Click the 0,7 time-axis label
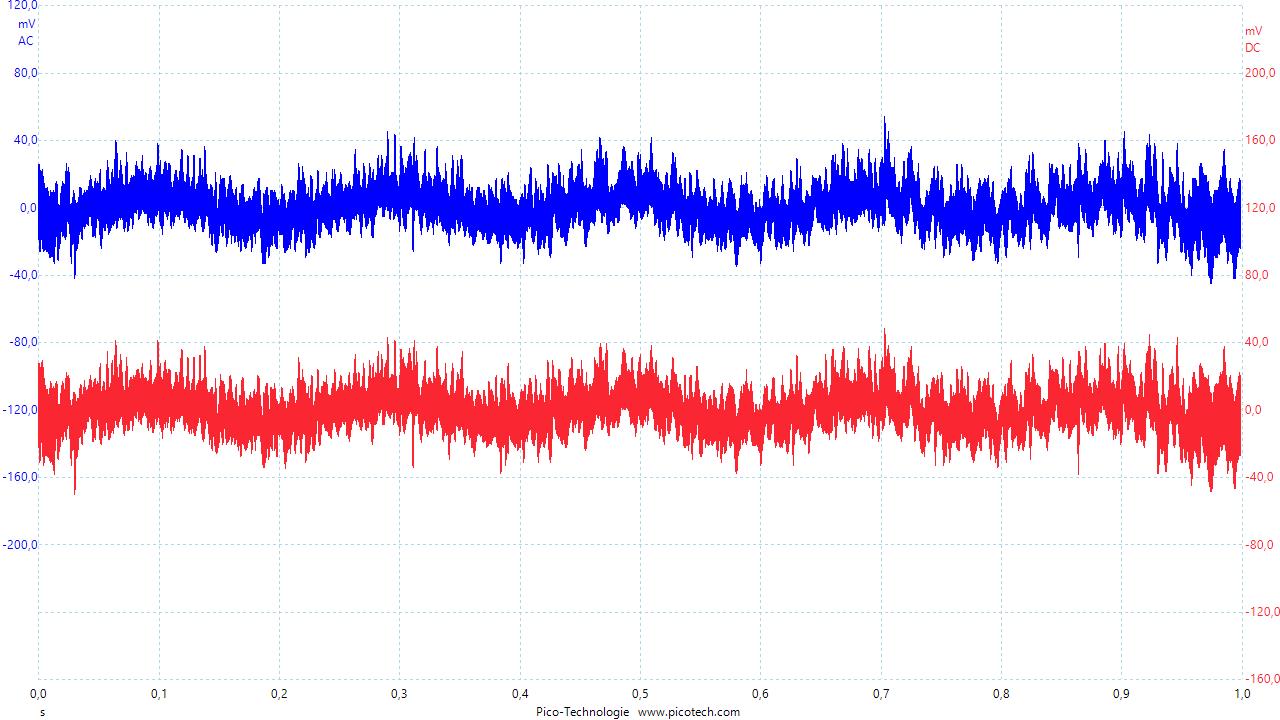Viewport: 1280px width, 720px height. (881, 693)
